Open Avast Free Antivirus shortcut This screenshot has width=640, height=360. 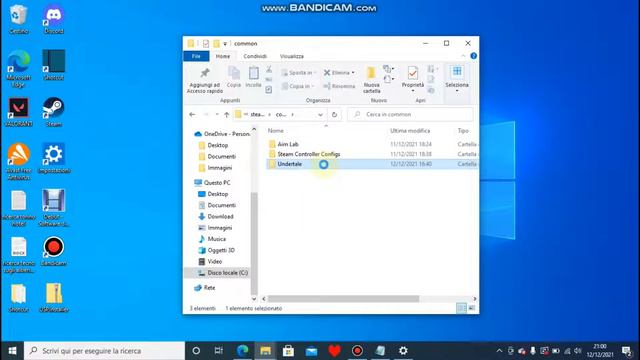point(18,162)
